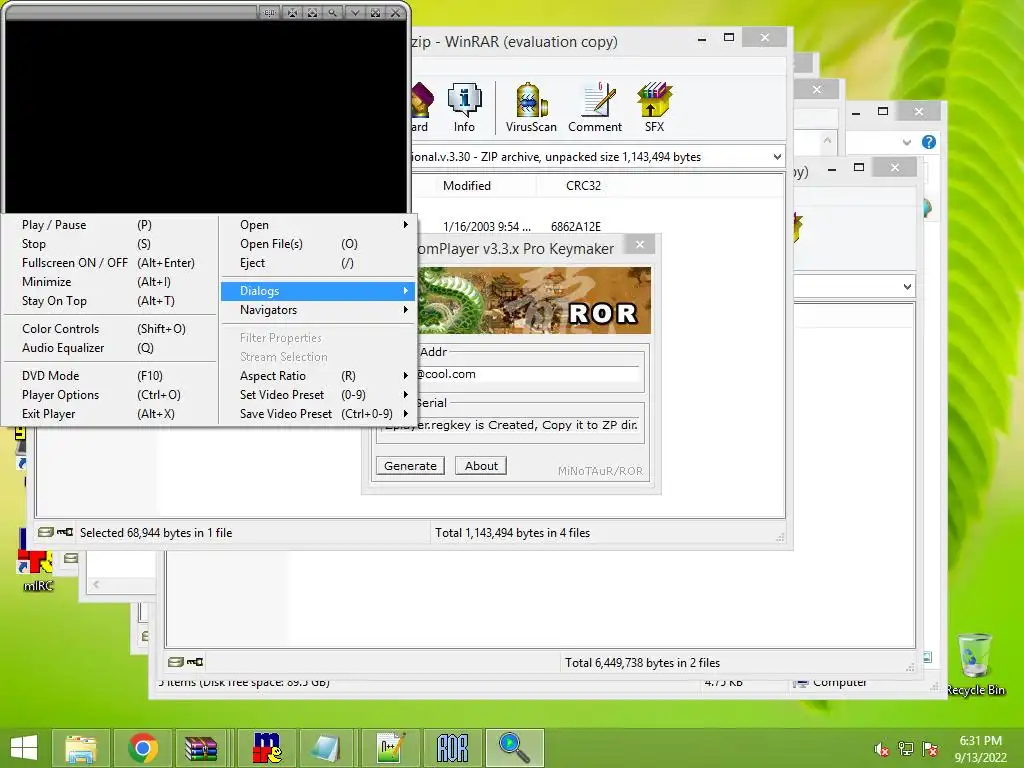The width and height of the screenshot is (1024, 768).
Task: Click 'Total 6,449,738 bytes in 2 files' status text
Action: 642,663
